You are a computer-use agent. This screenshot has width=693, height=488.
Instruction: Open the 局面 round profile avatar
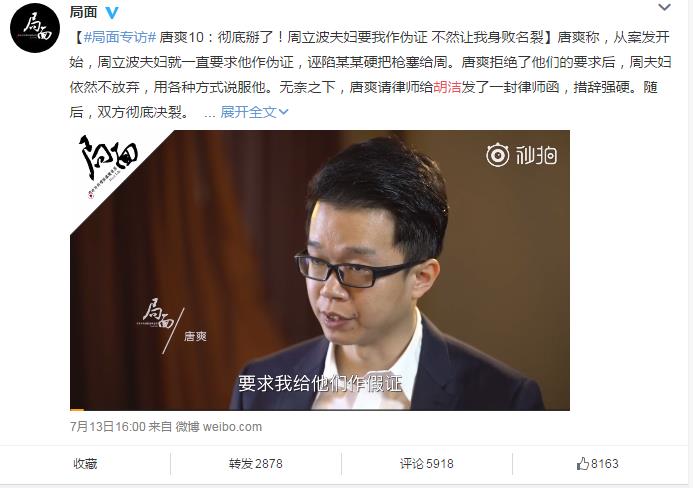[35, 27]
